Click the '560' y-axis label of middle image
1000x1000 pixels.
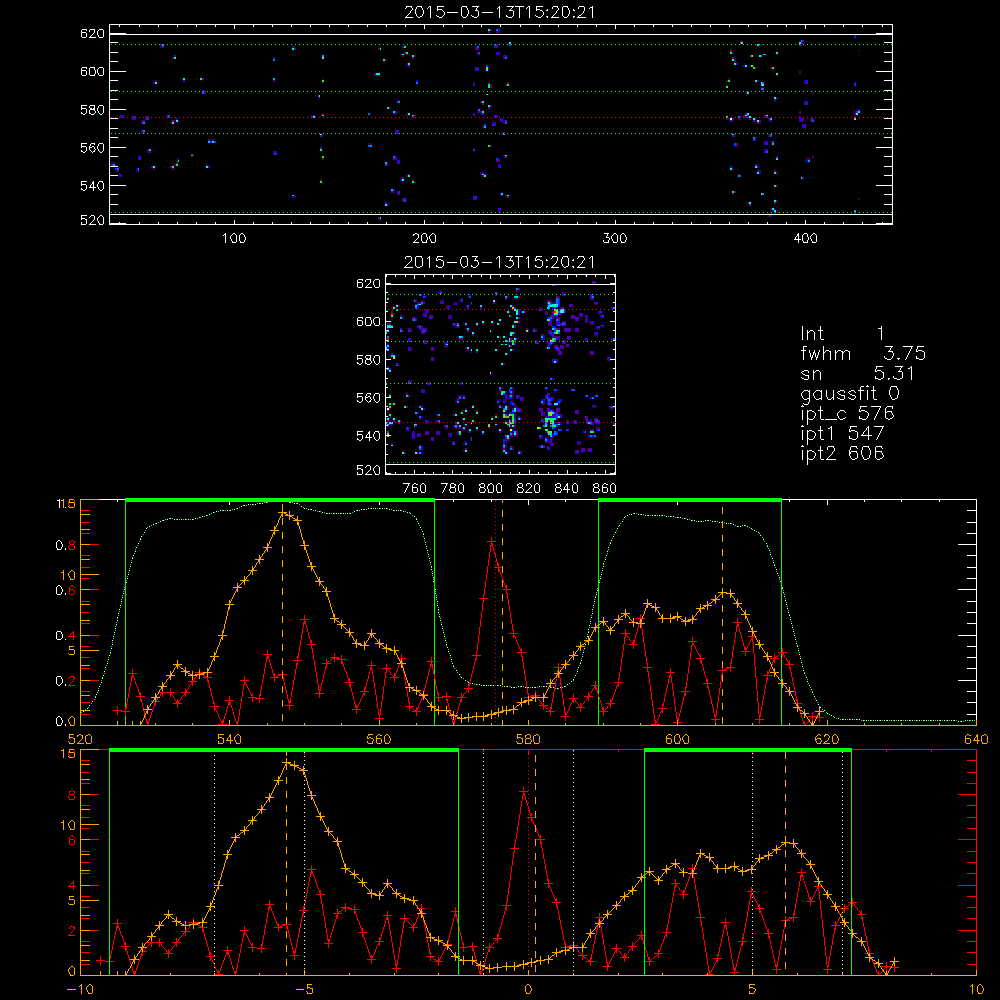click(369, 398)
